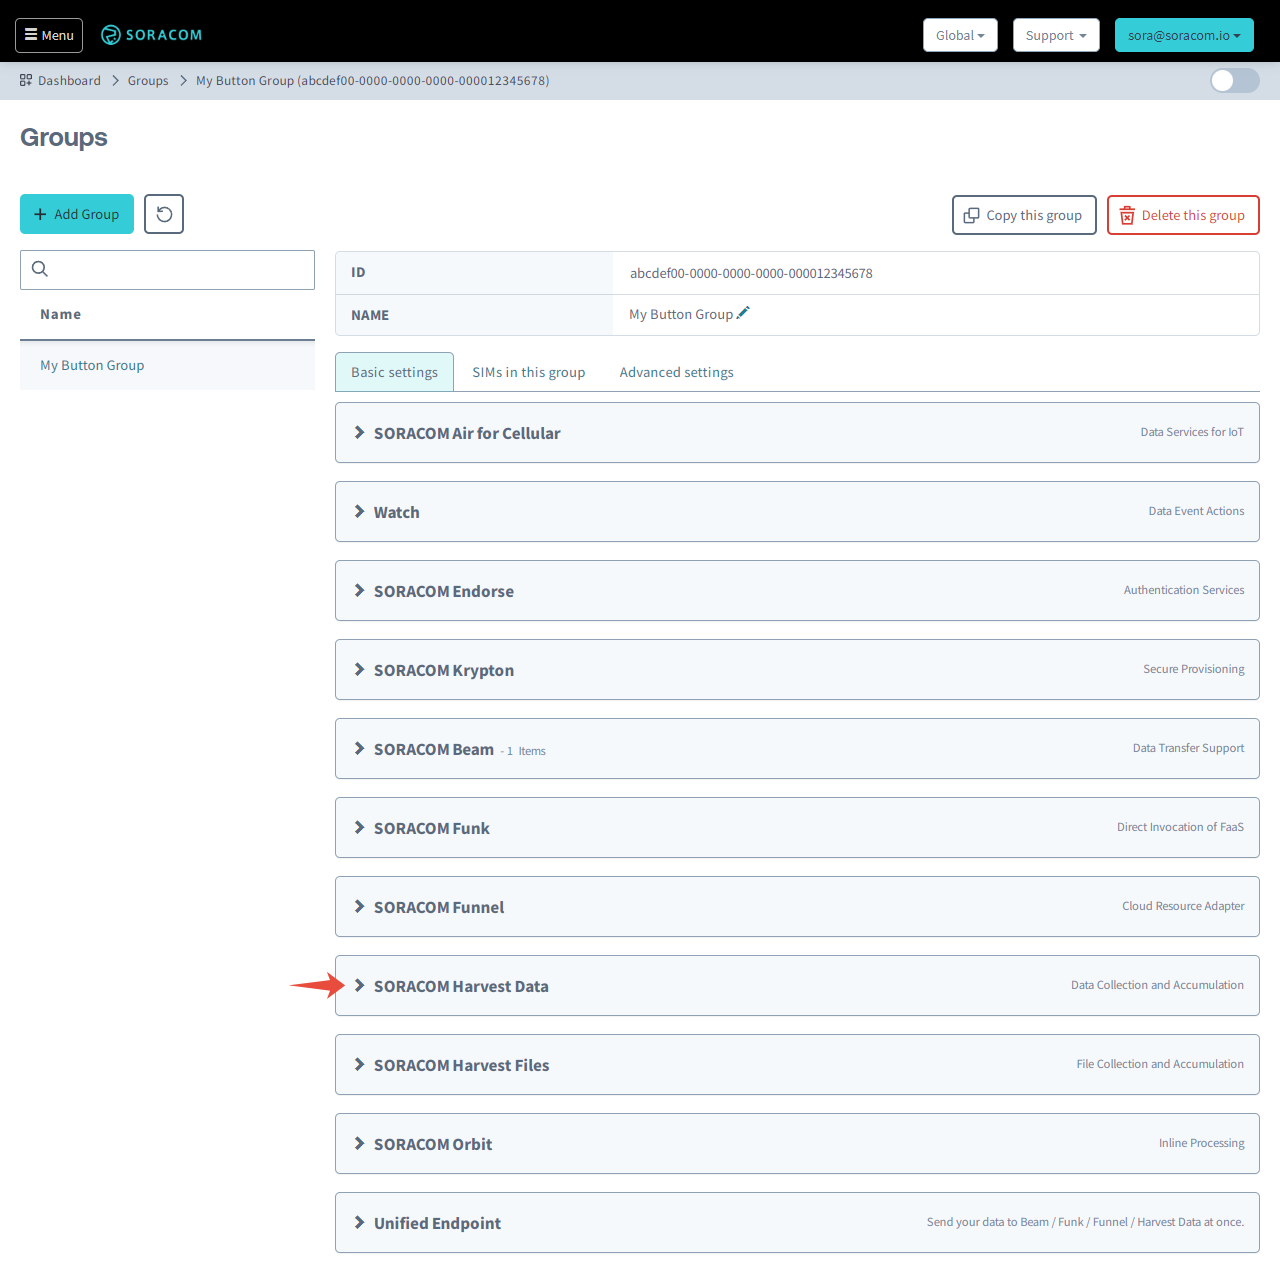Click the Add Group button
The width and height of the screenshot is (1280, 1278).
[x=77, y=214]
